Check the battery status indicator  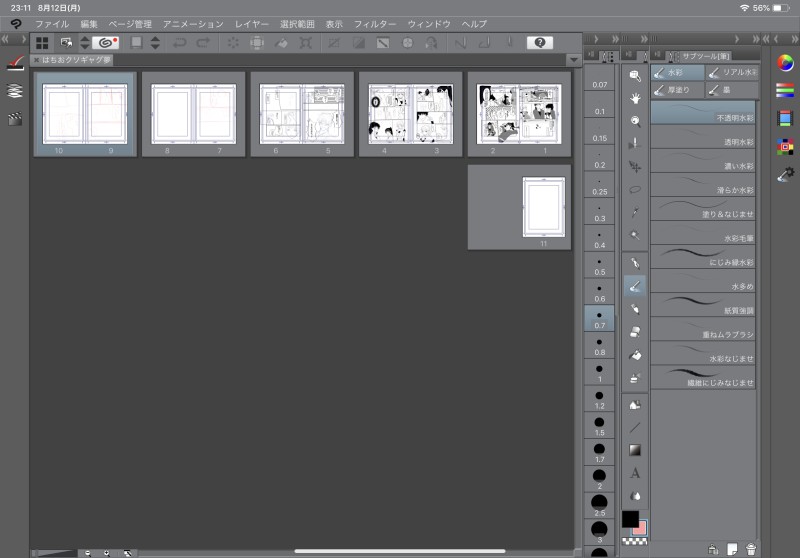coord(781,8)
